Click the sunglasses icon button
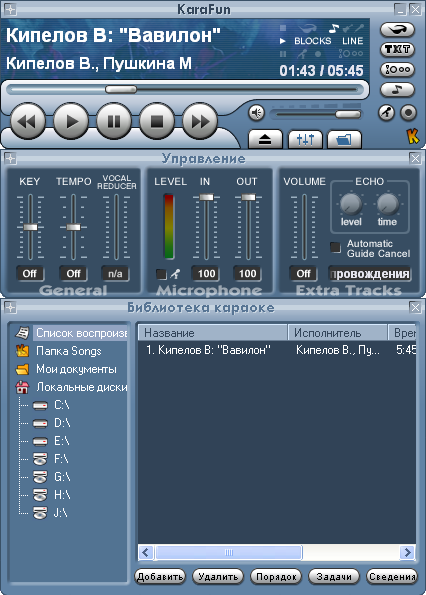The image size is (426, 595). tap(397, 30)
